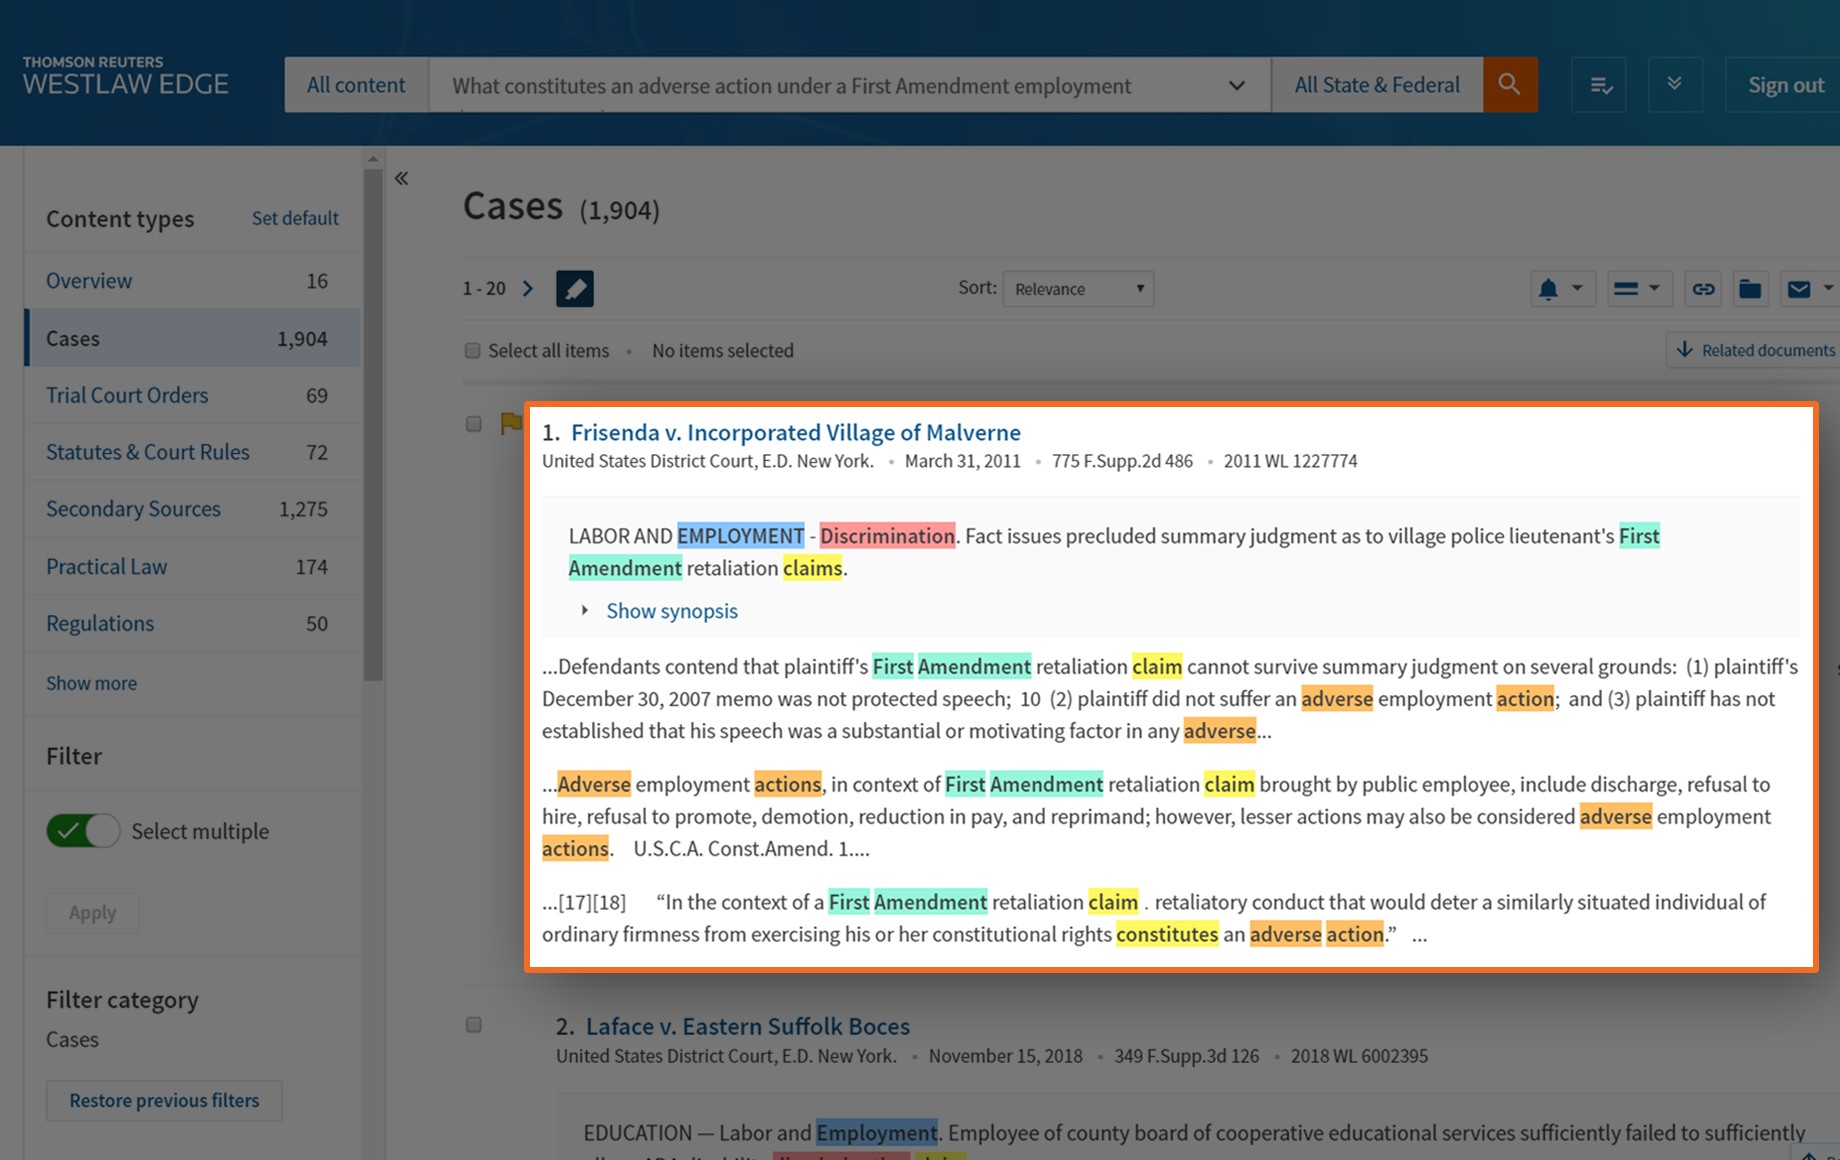
Task: Collapse sidebar with double chevron icon
Action: pos(401,179)
